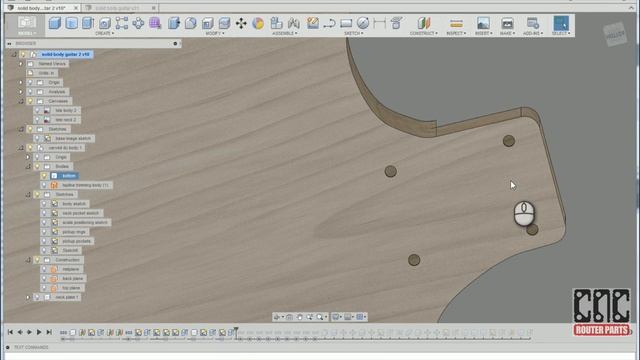This screenshot has height=360, width=640.
Task: Click the New Component icon in ASSEMBLE
Action: (276, 23)
